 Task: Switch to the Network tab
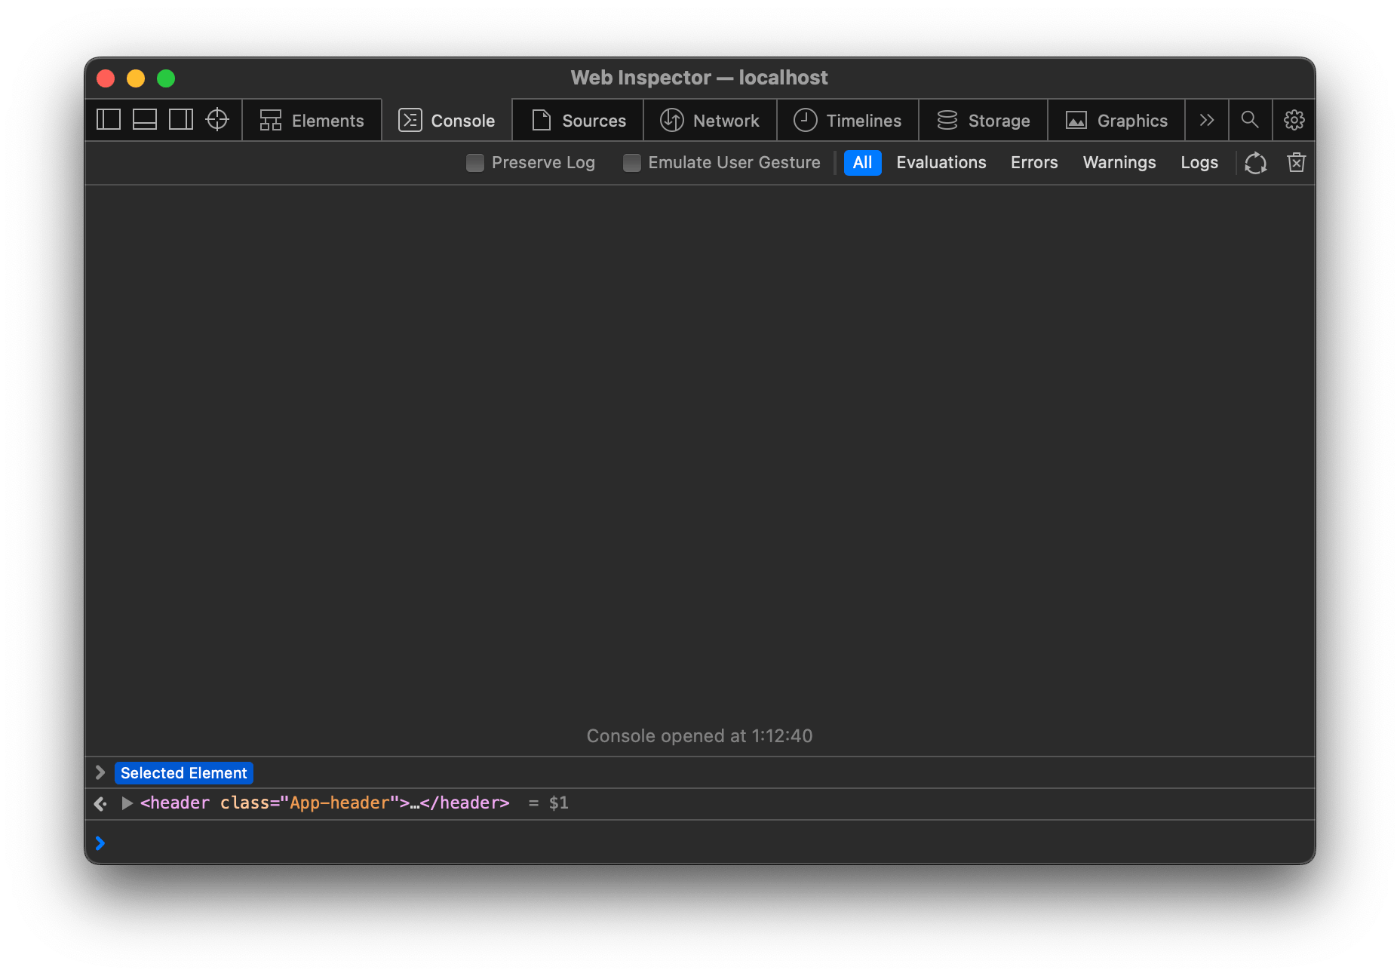710,119
